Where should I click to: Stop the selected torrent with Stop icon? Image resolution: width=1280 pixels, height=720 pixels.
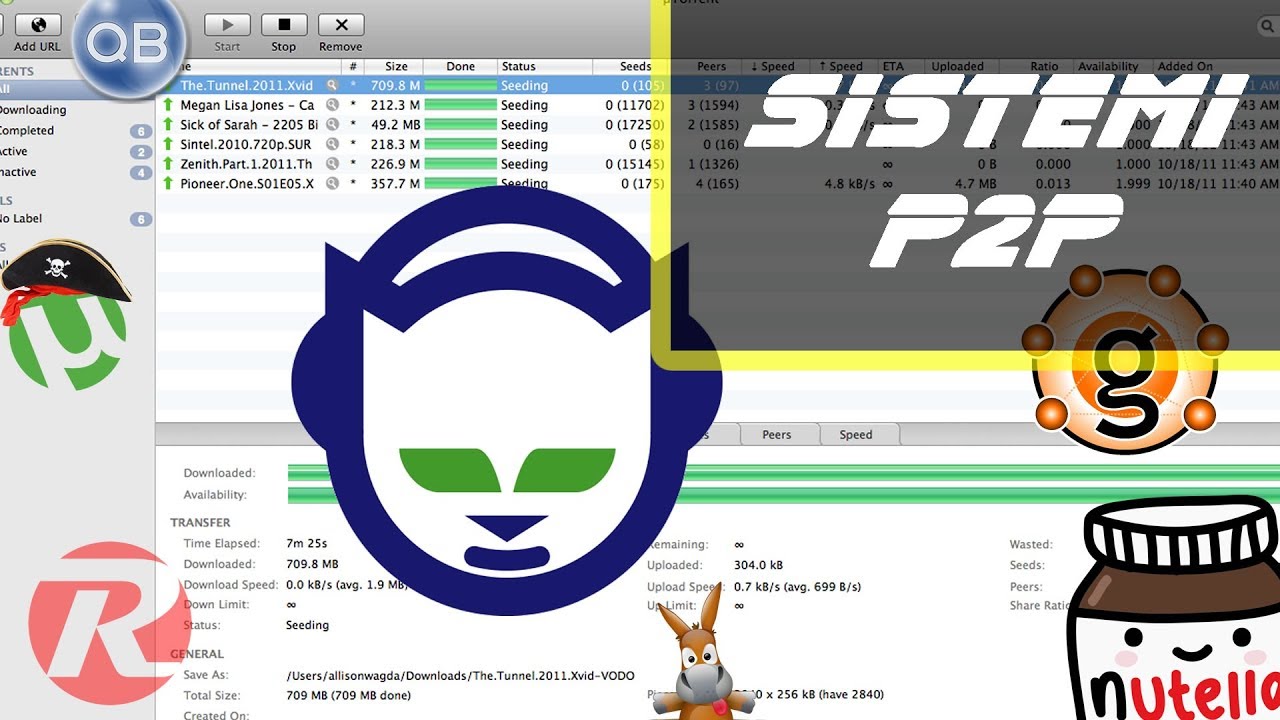click(x=284, y=25)
